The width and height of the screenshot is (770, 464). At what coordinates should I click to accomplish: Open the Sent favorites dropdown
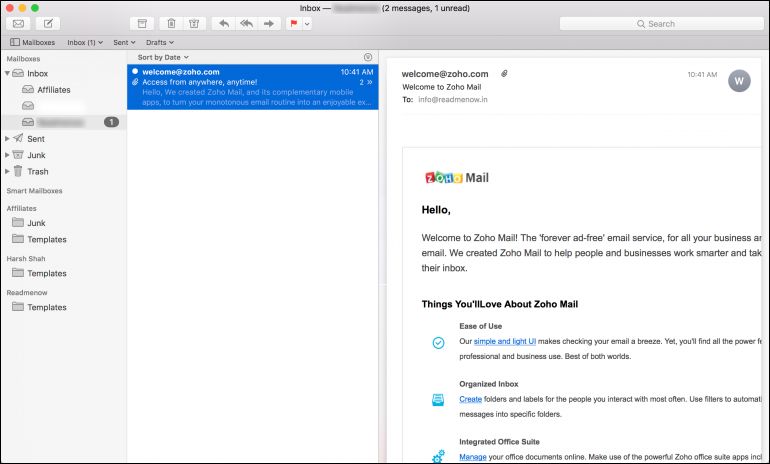pos(124,42)
